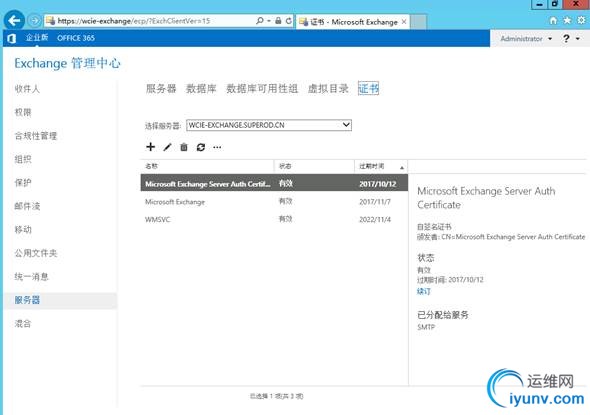Image resolution: width=590 pixels, height=415 pixels.
Task: Open 统一消息 in the left navigation
Action: point(32,277)
